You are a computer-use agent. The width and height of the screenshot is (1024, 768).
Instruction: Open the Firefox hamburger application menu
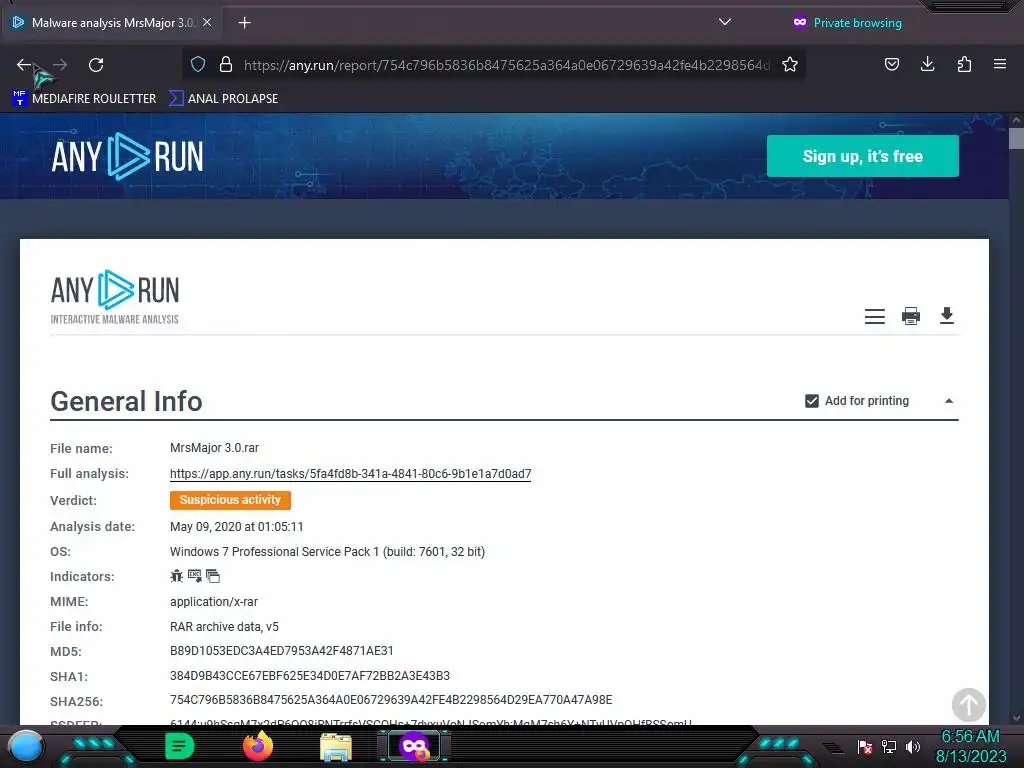[x=1000, y=64]
